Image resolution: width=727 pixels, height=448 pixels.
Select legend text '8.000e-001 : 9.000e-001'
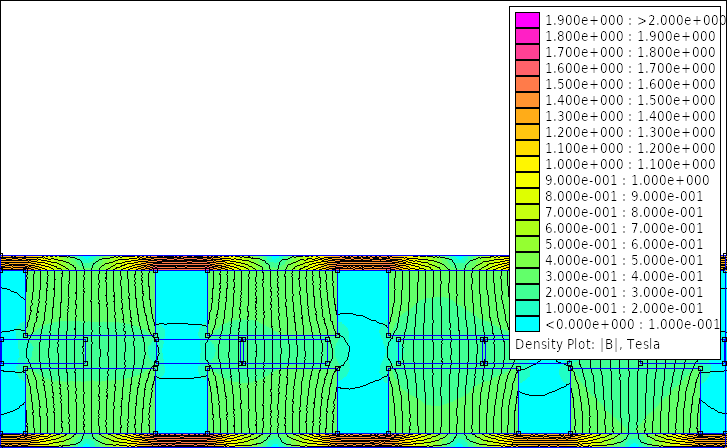624,196
